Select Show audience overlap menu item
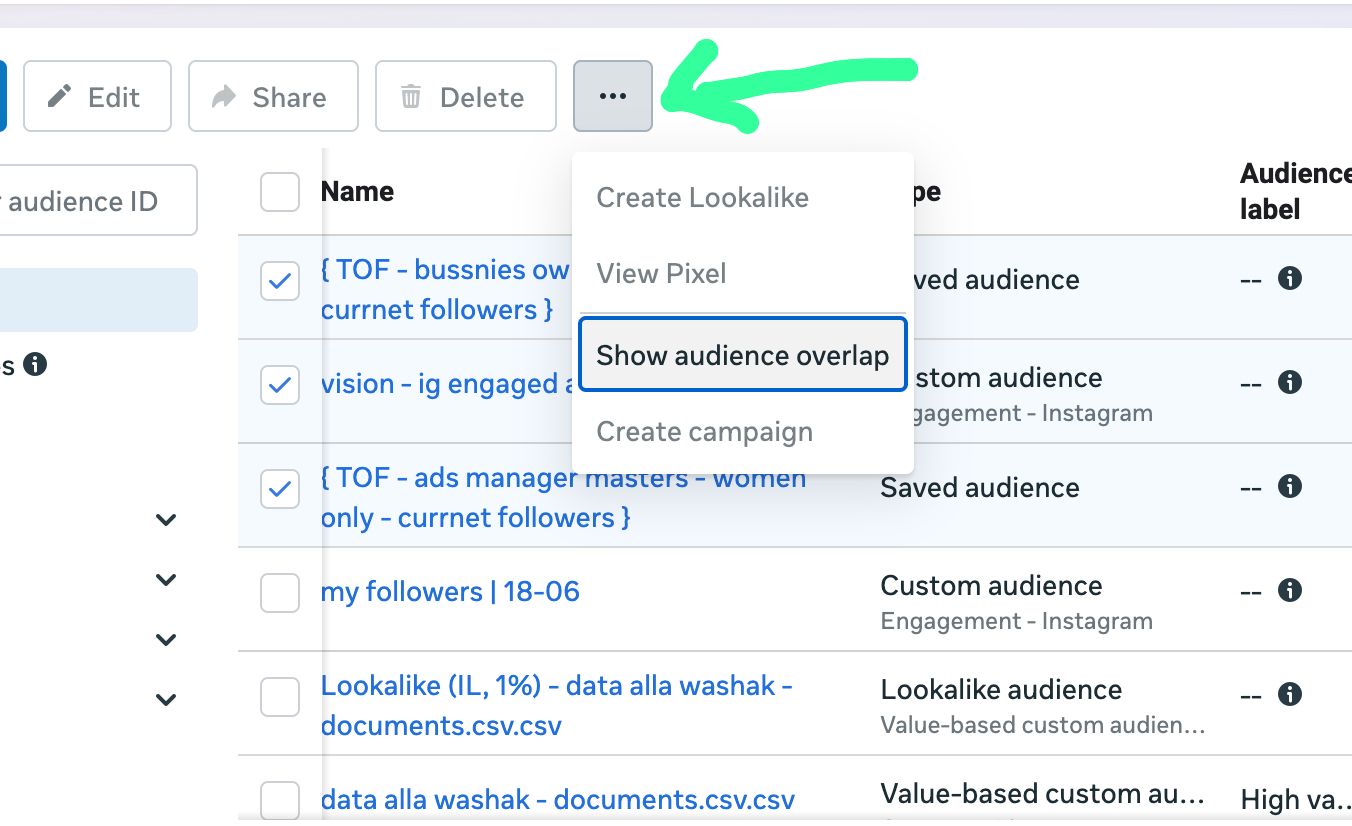Screen dimensions: 1352x826 coord(742,355)
